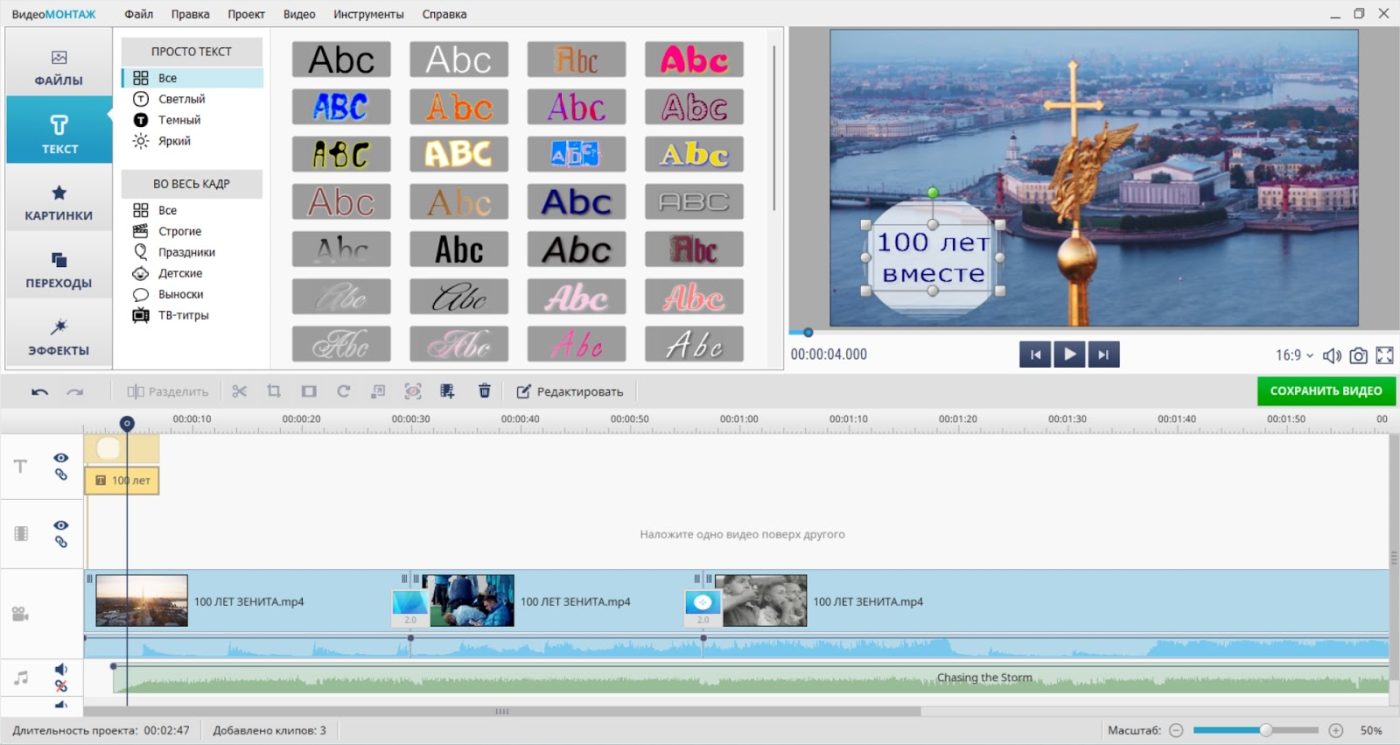Open fullscreen preview mode

[1384, 355]
